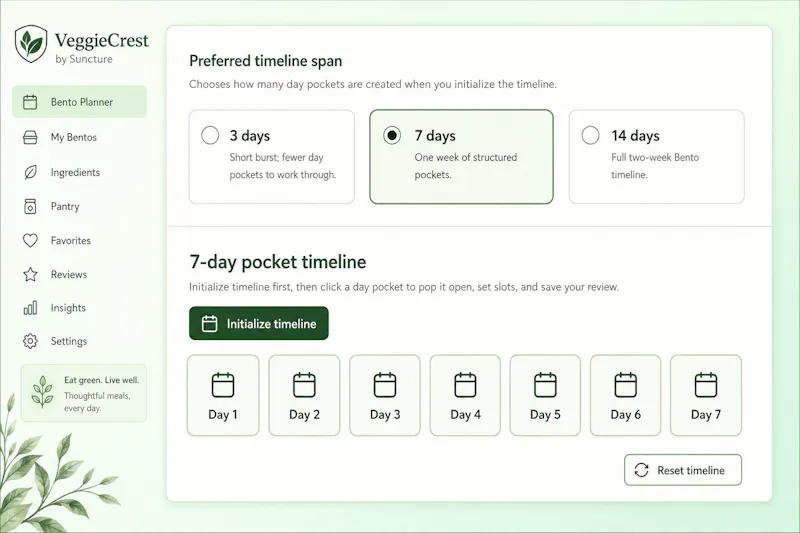Click the Reviews star icon

30,274
